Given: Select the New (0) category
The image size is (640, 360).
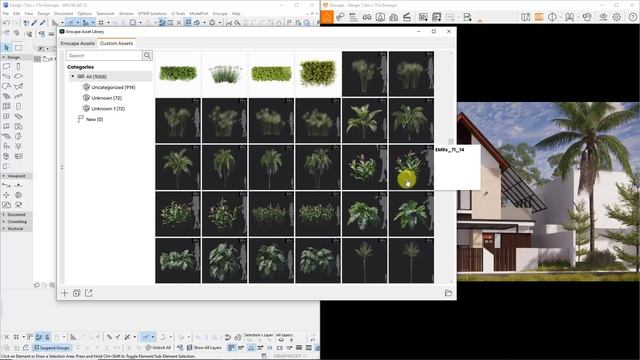Looking at the screenshot, I should (90, 119).
